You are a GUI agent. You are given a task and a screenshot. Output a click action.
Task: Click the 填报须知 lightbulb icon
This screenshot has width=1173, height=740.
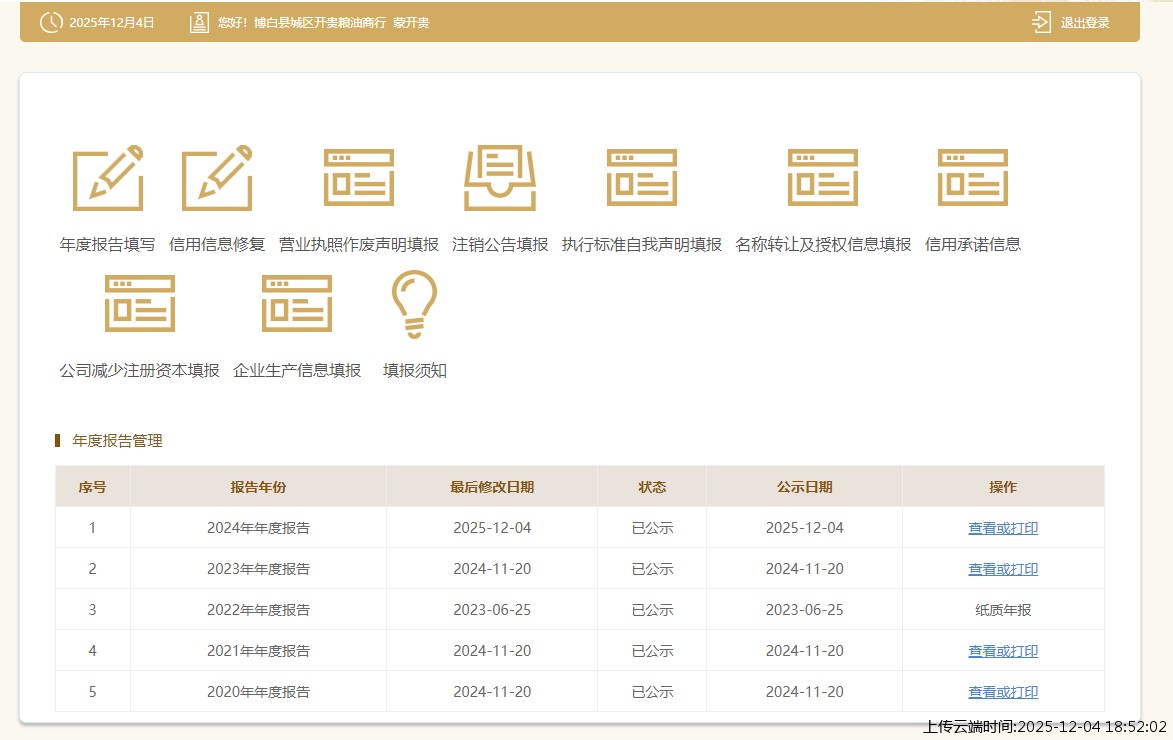tap(414, 304)
